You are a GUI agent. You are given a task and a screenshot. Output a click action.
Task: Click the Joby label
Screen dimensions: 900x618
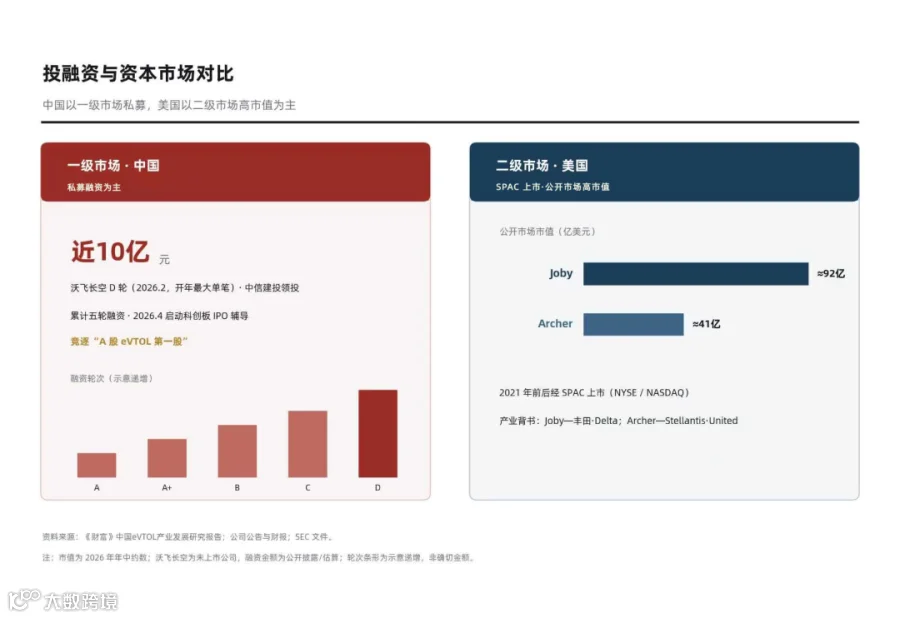click(x=561, y=273)
